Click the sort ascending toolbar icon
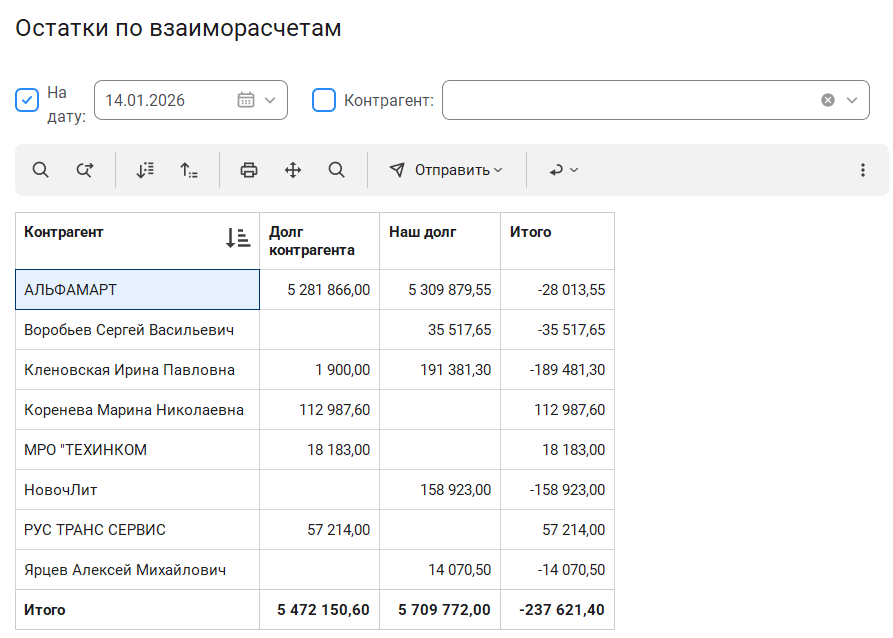The width and height of the screenshot is (893, 638). point(189,170)
